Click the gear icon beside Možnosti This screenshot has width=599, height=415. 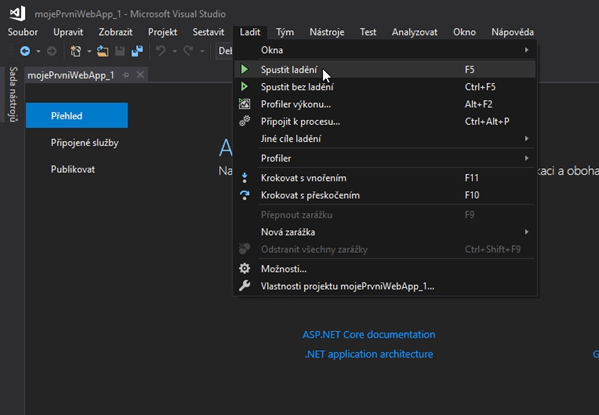point(244,269)
